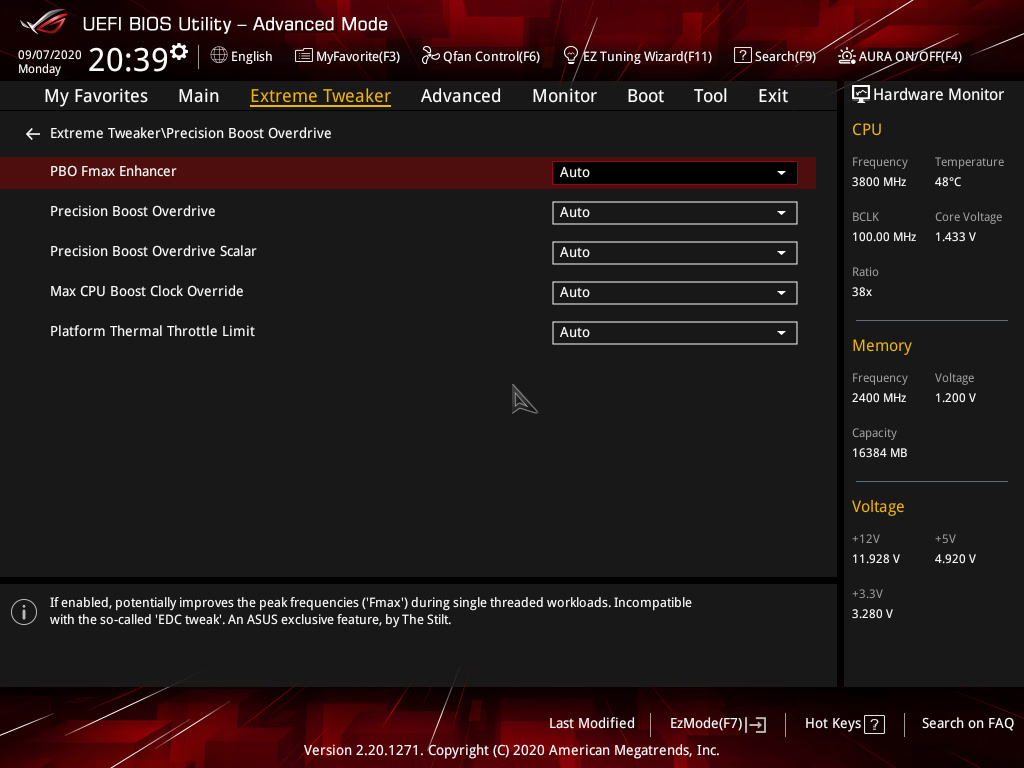
Task: Click the language globe icon
Action: [x=219, y=56]
